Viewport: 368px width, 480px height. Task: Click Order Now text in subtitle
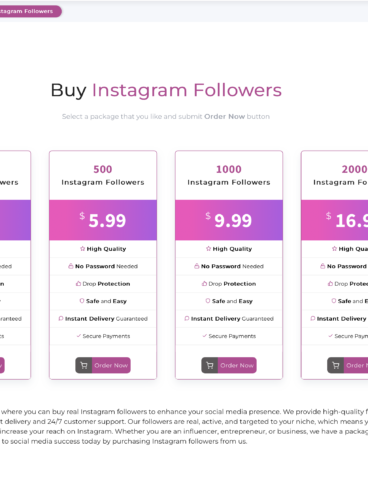(x=224, y=116)
